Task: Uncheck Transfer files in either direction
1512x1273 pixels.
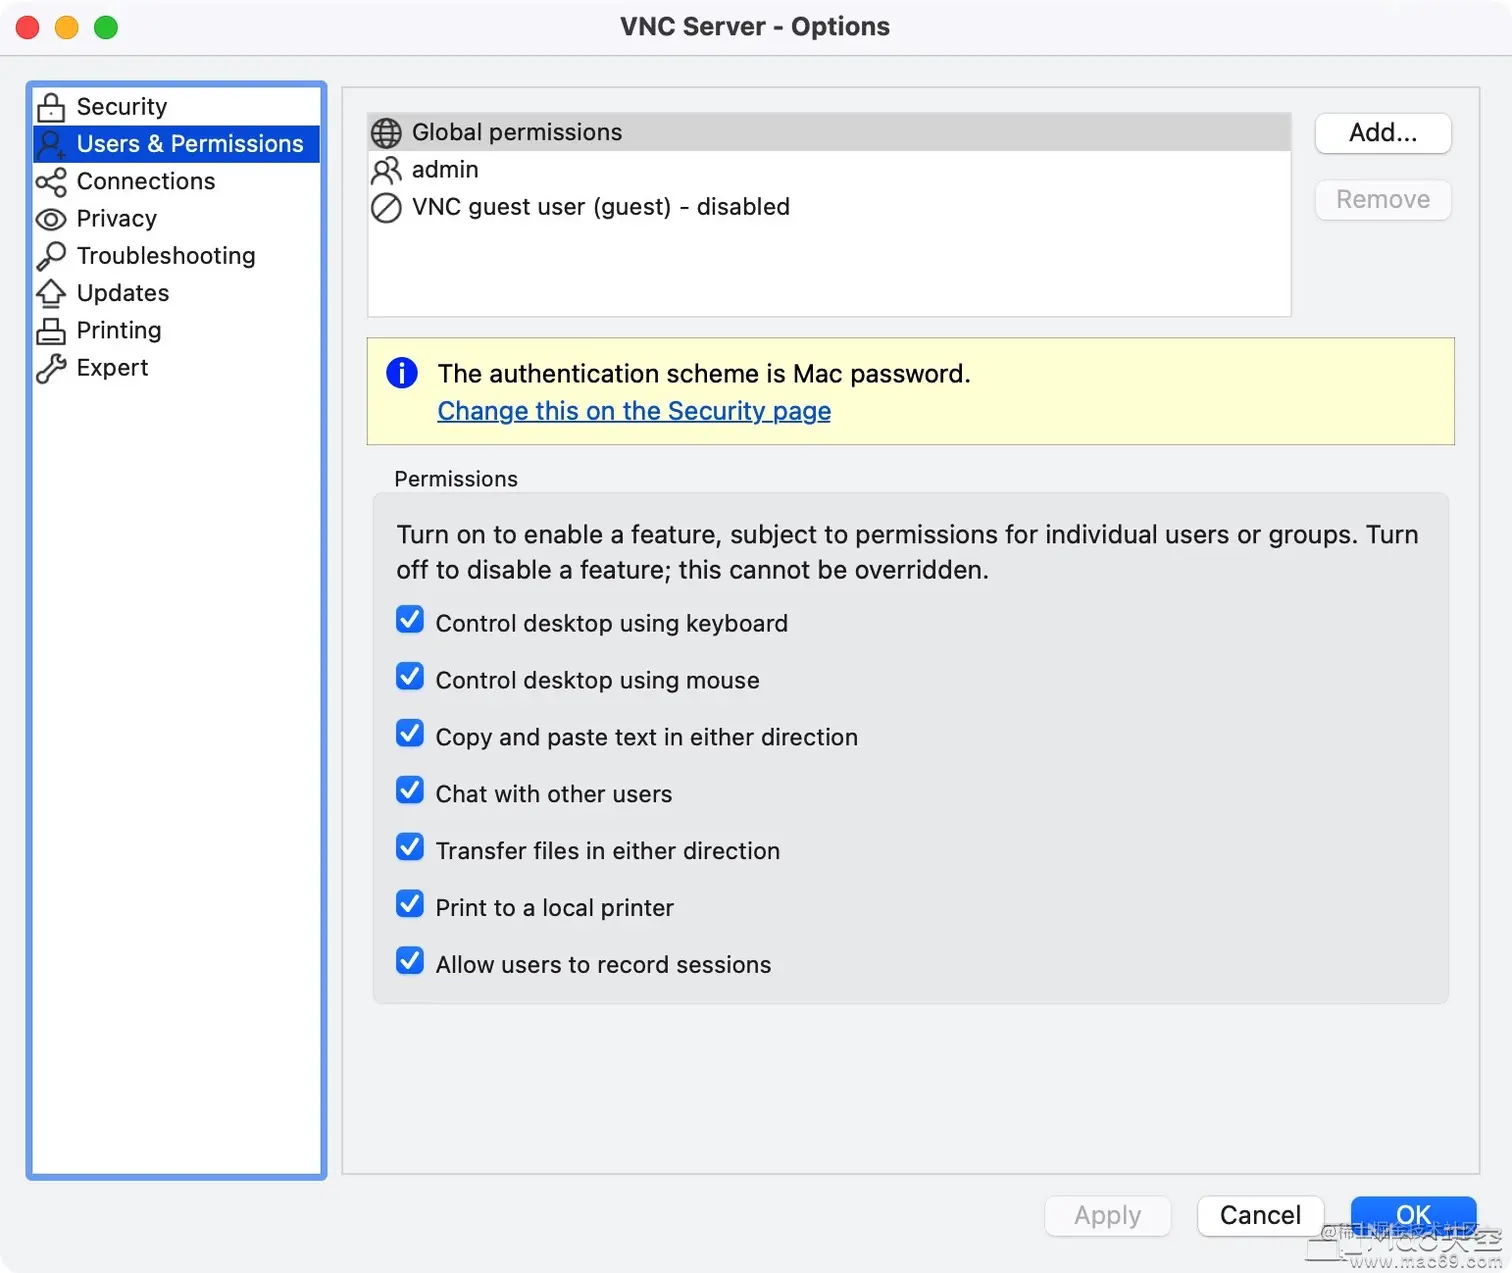Action: 410,848
